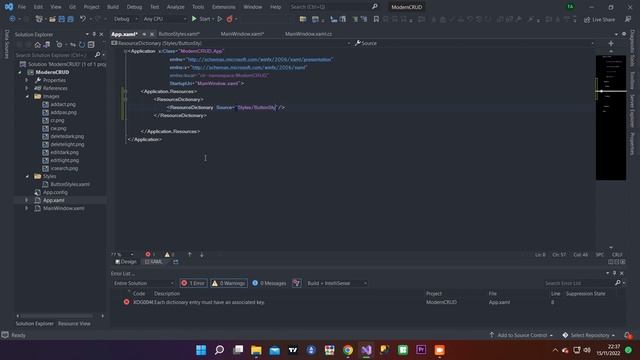Click swap panes icon next to XAML
The image size is (640, 360).
[x=176, y=262]
